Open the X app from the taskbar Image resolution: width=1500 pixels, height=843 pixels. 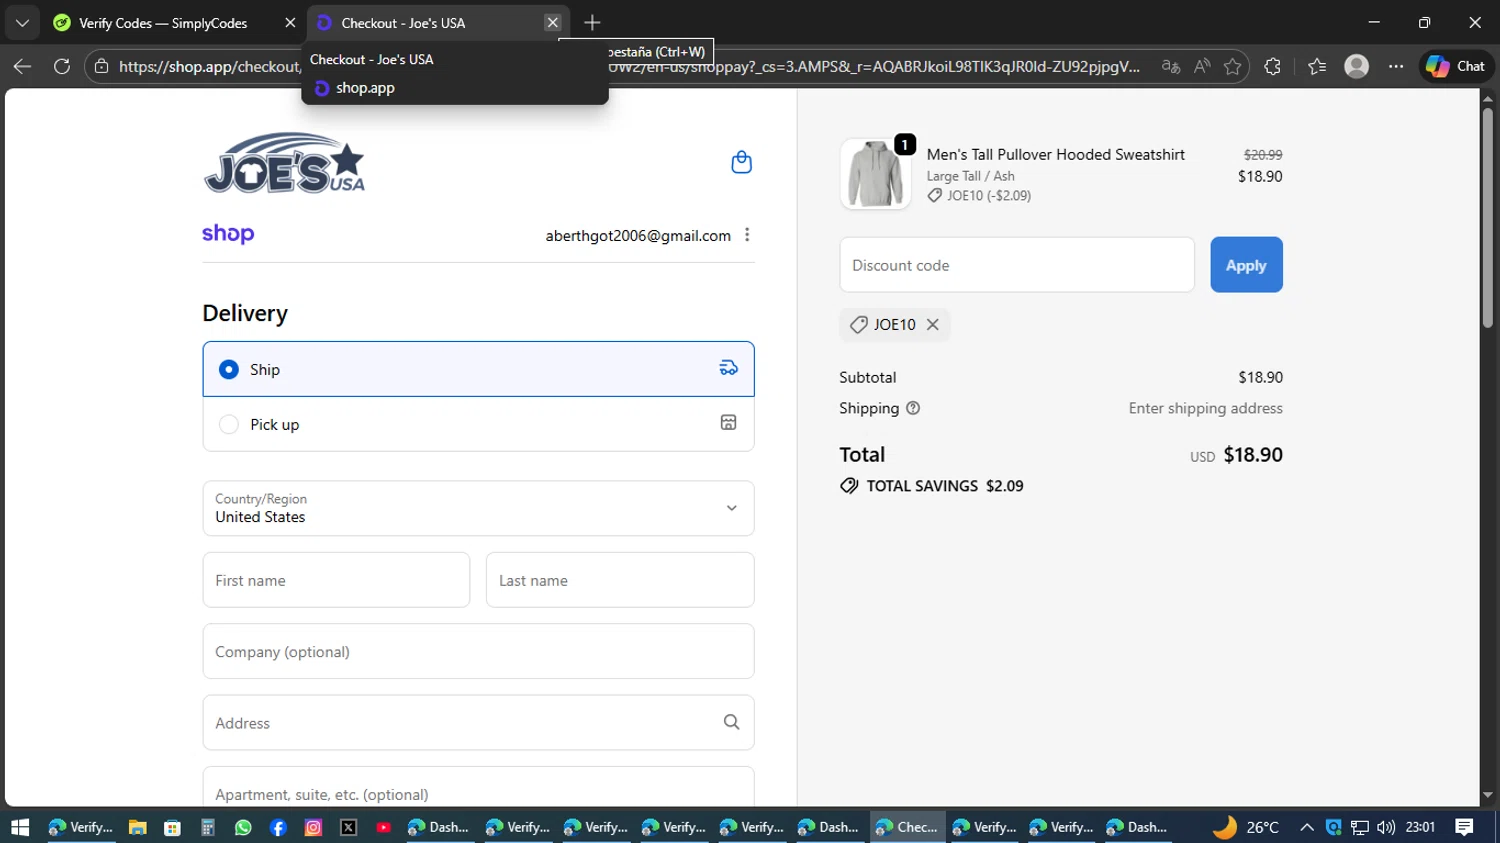pos(348,827)
